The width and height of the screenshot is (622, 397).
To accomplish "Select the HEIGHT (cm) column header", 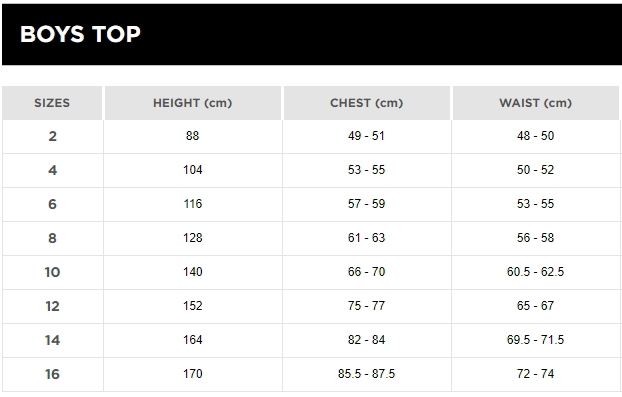I will click(193, 103).
